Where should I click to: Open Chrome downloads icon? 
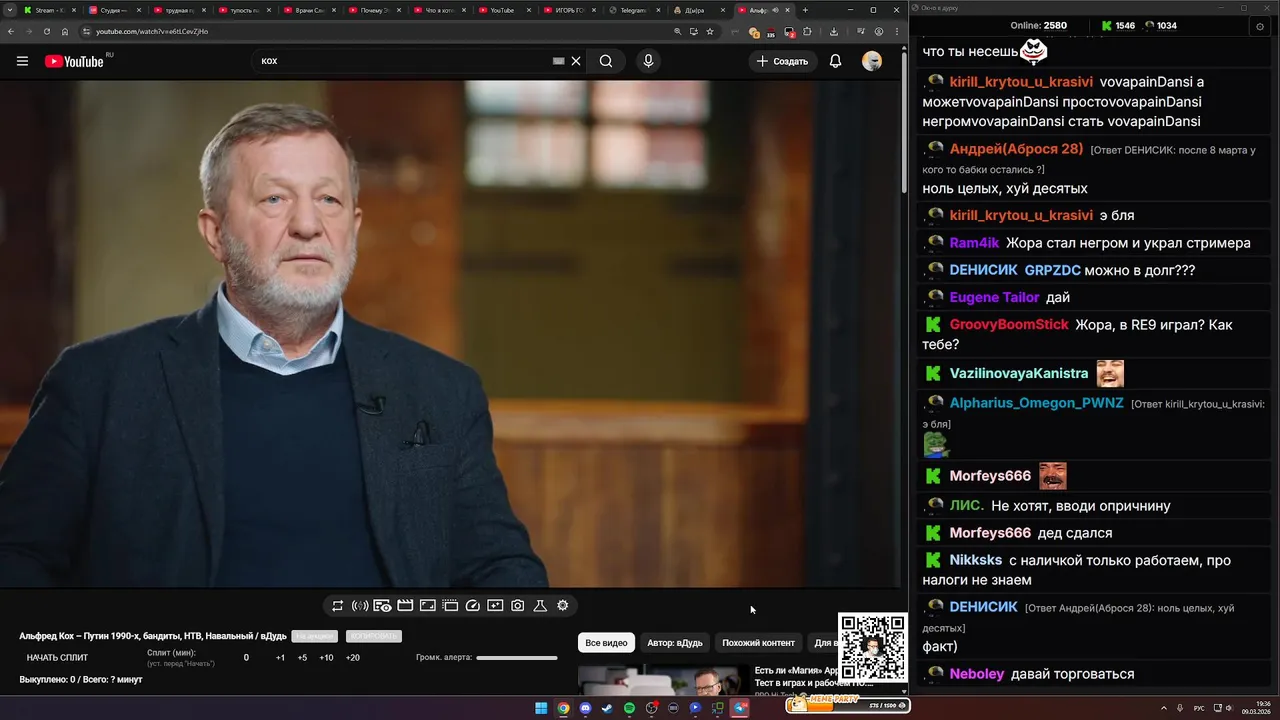(834, 31)
